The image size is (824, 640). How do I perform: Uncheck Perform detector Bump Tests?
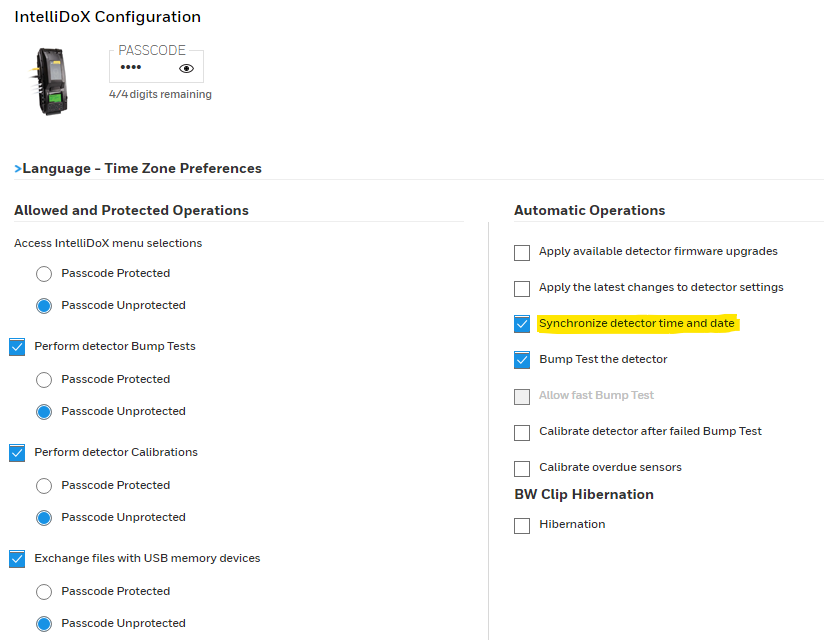[x=17, y=347]
